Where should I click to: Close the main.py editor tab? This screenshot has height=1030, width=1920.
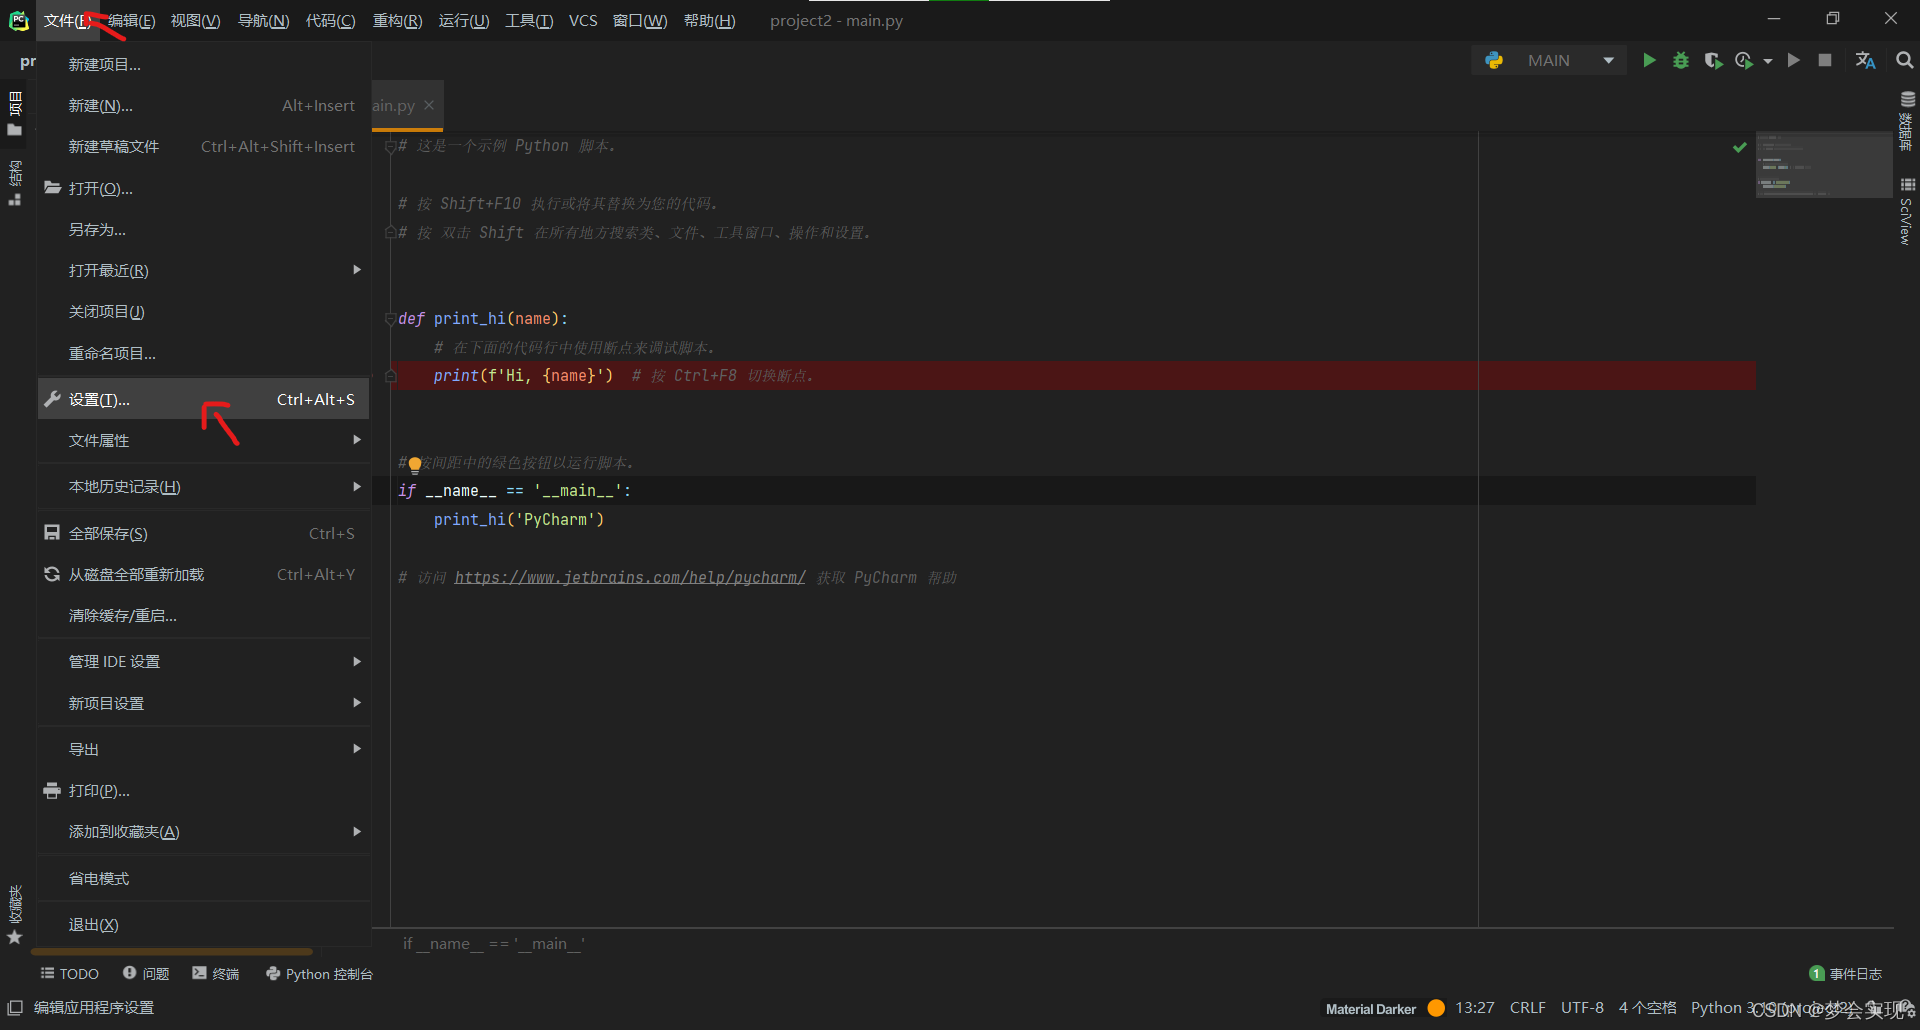429,105
